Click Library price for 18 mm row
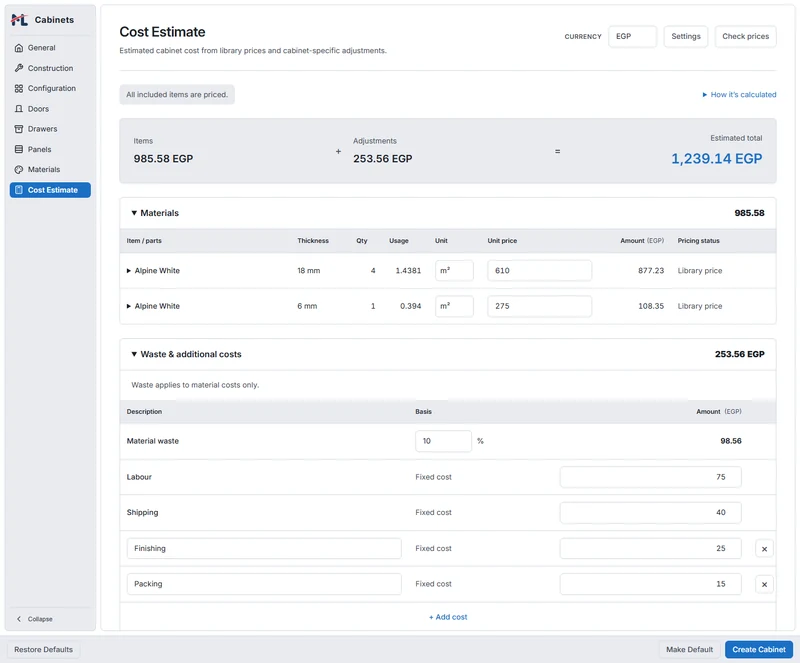 [x=699, y=271]
